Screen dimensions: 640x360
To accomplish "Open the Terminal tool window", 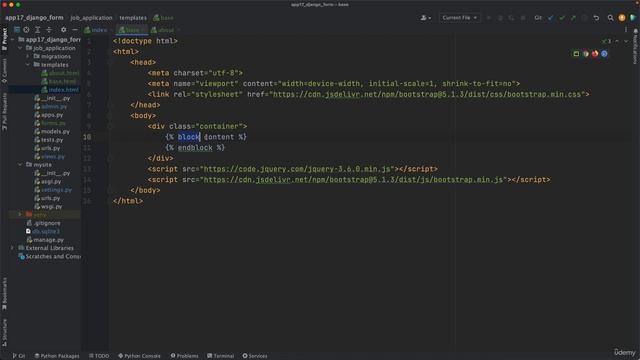I will [x=220, y=356].
